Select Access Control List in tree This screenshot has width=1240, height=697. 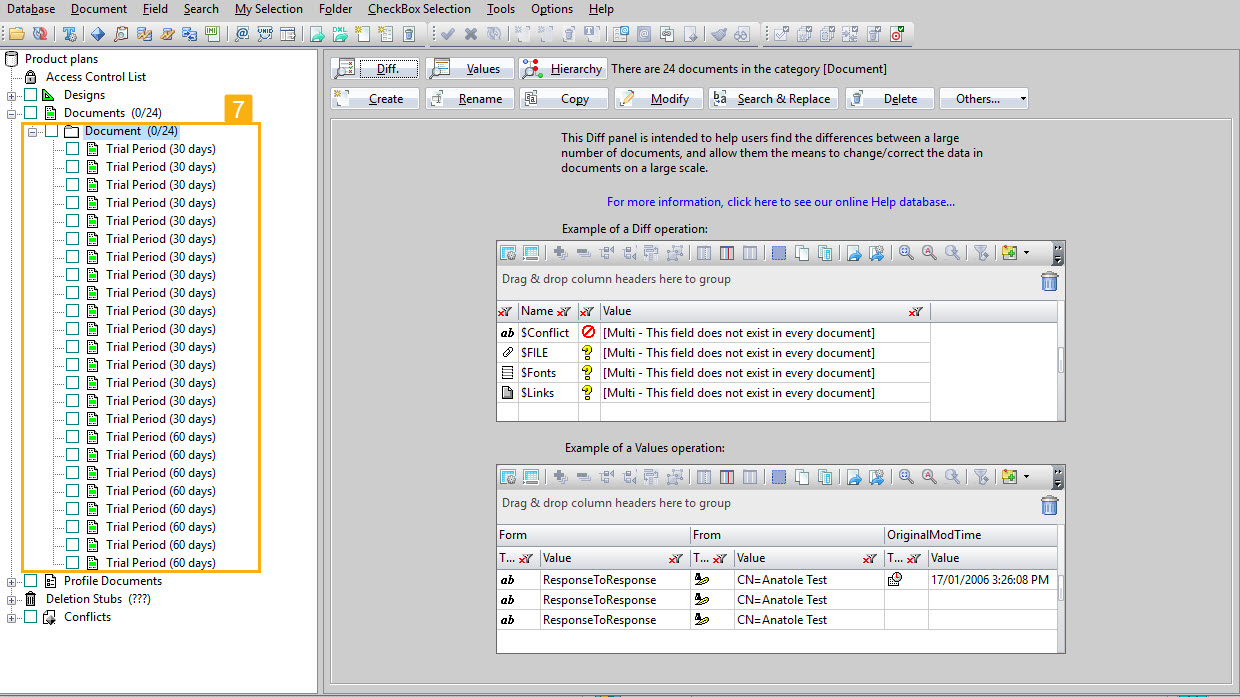pyautogui.click(x=96, y=77)
